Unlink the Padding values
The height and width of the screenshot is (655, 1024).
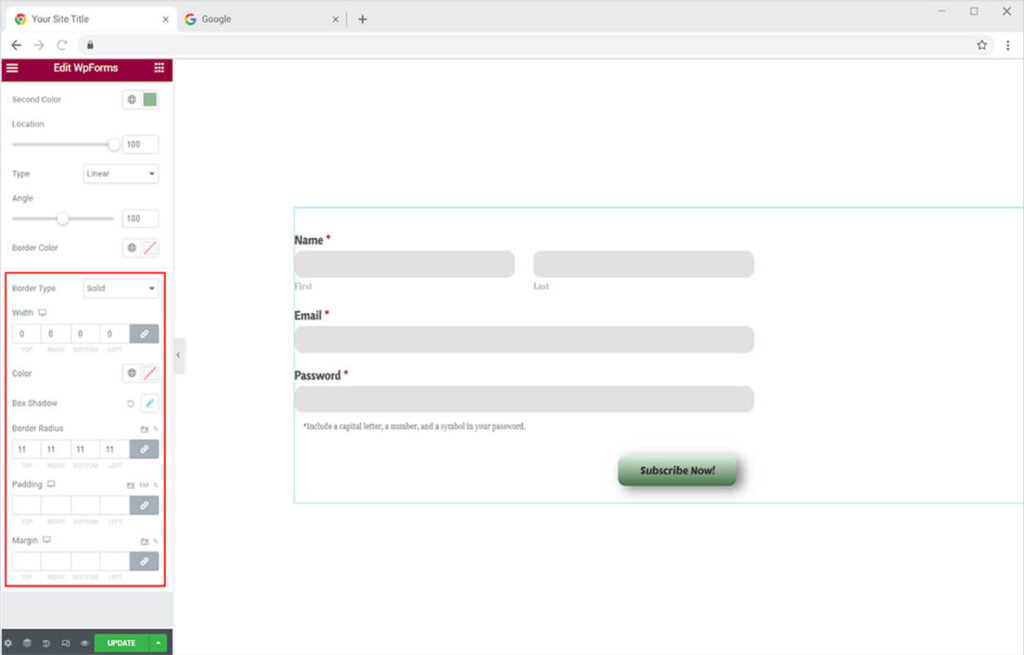click(144, 506)
